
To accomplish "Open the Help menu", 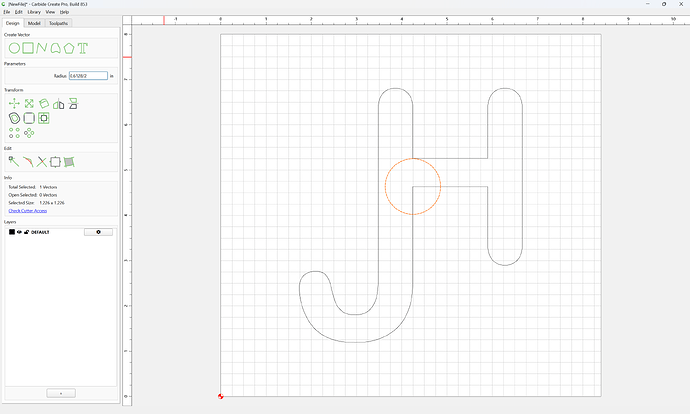I will (64, 12).
